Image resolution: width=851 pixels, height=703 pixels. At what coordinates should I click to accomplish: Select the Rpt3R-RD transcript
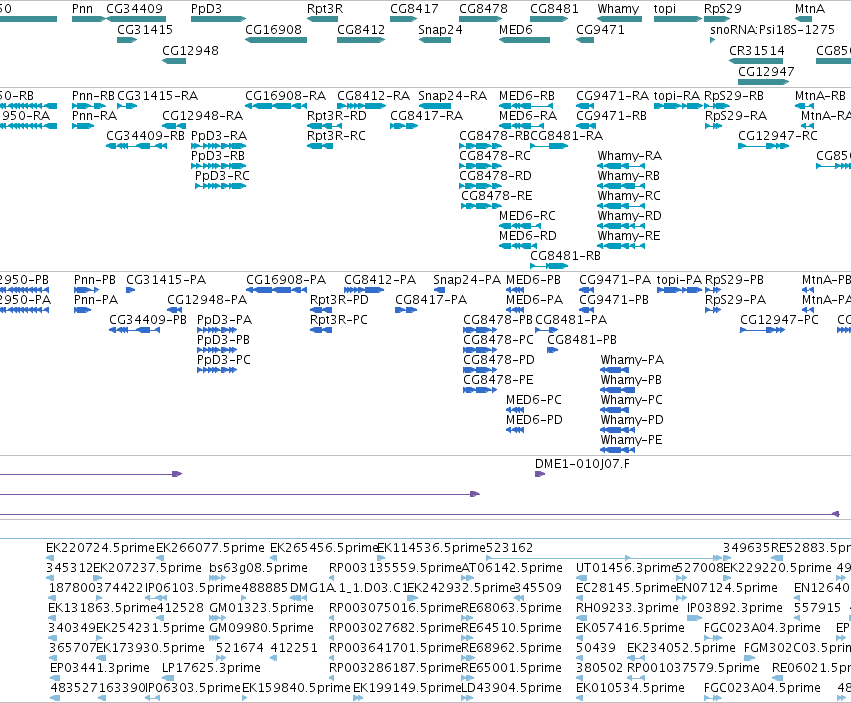[x=325, y=126]
